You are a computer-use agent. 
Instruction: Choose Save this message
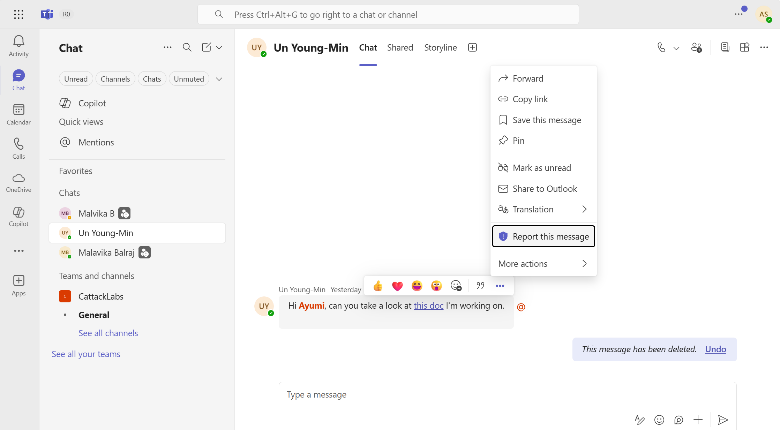click(544, 120)
